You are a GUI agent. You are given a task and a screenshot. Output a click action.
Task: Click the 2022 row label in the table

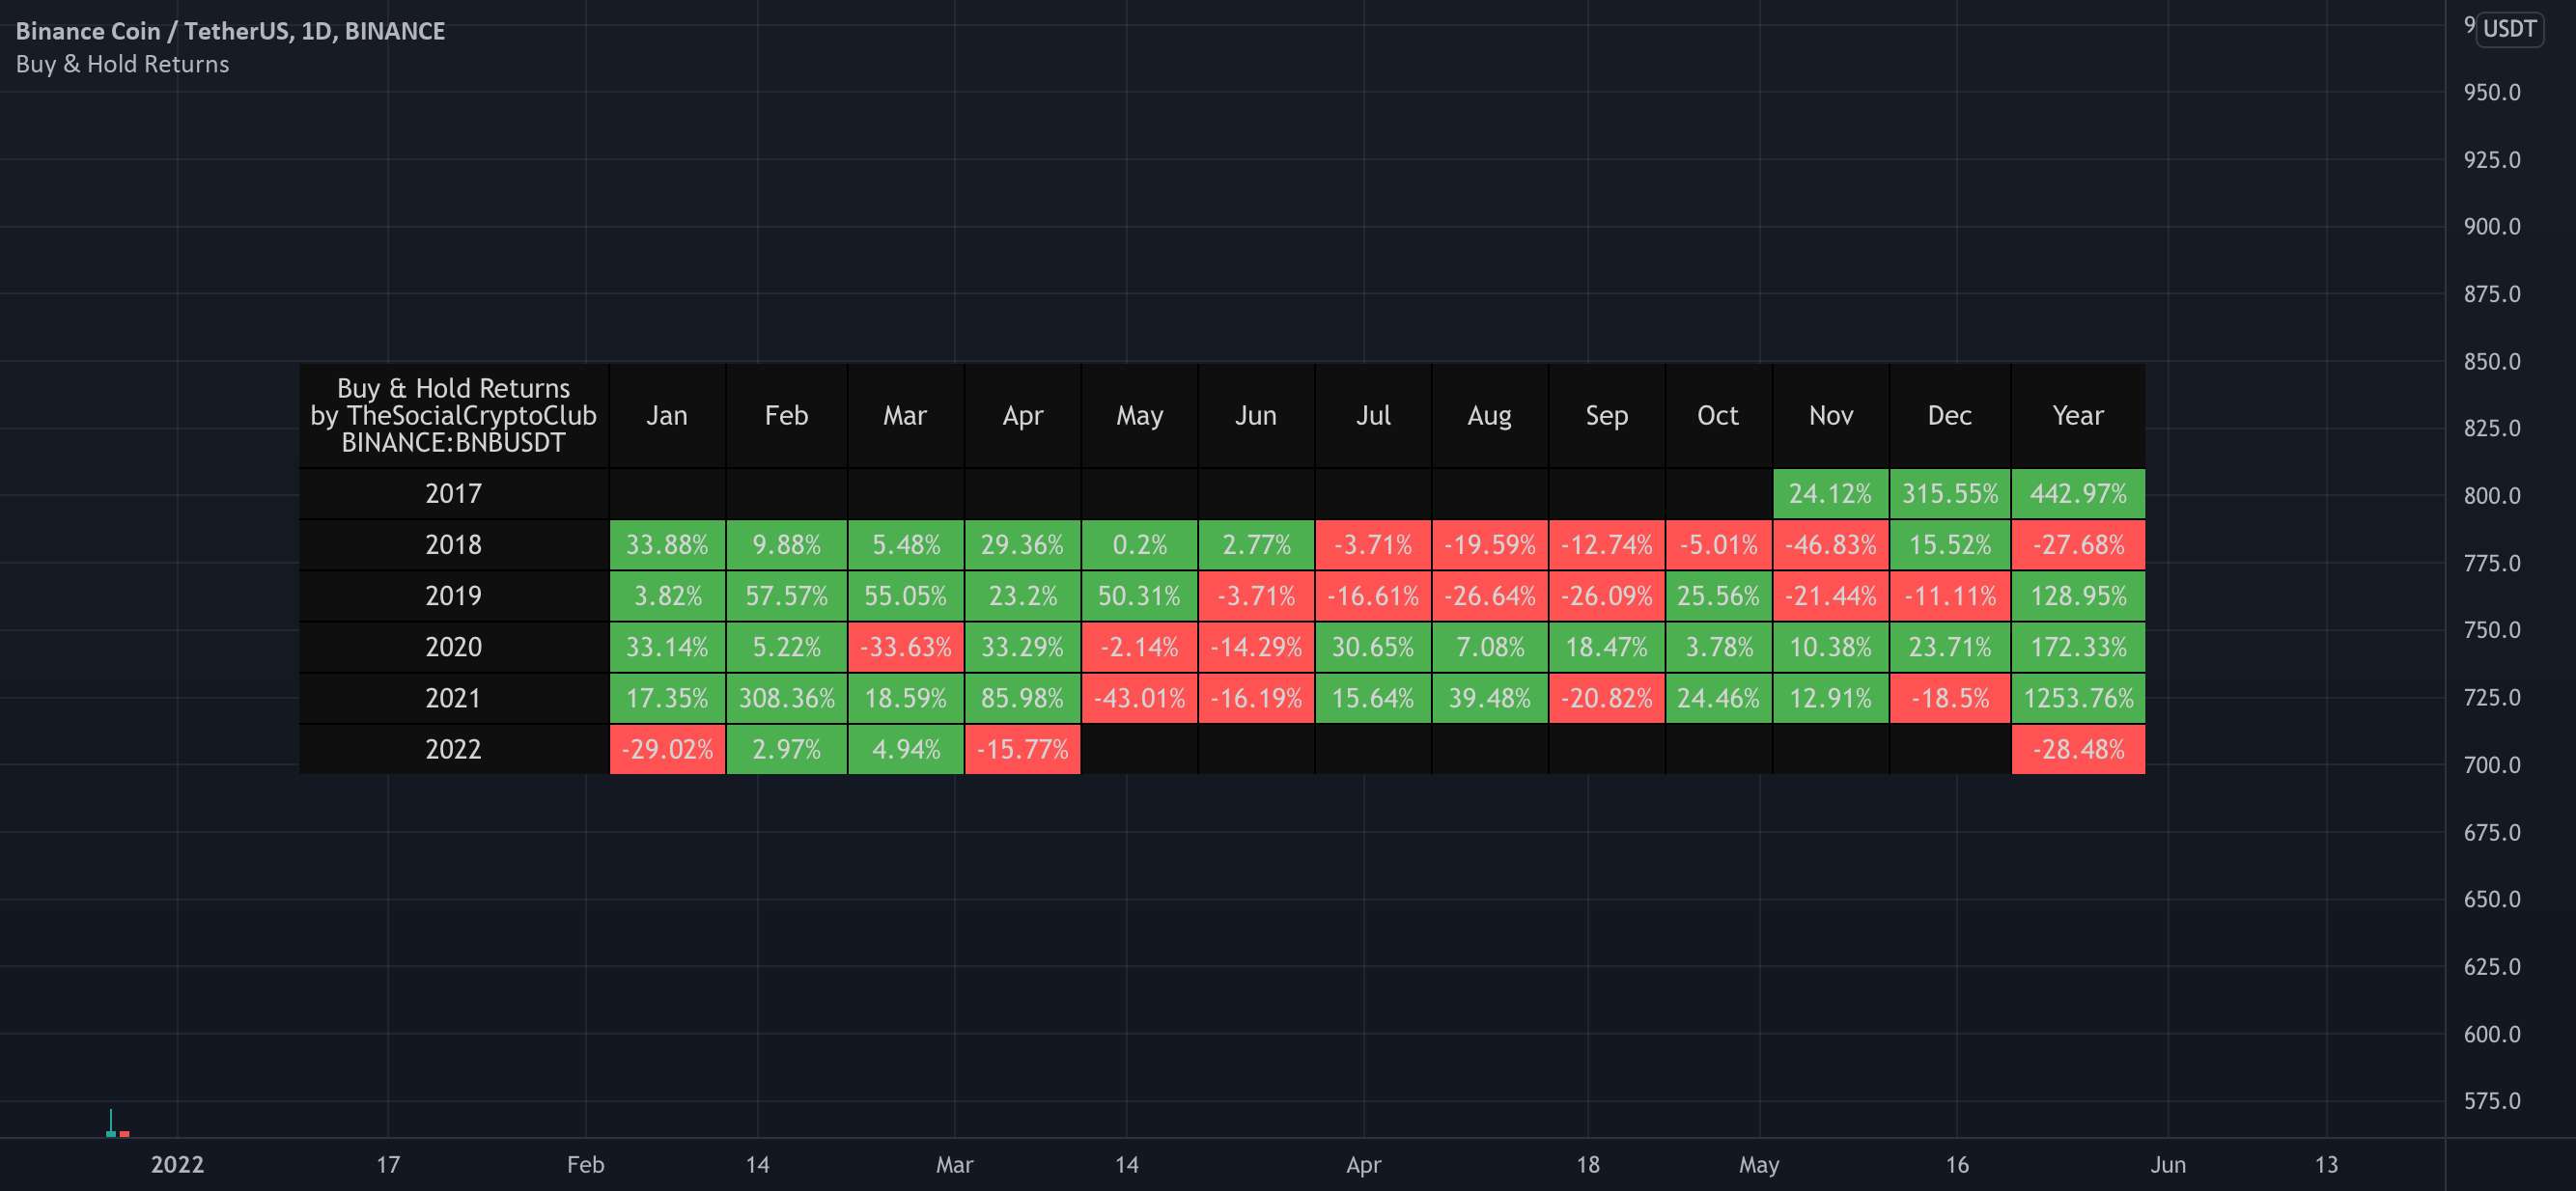454,749
